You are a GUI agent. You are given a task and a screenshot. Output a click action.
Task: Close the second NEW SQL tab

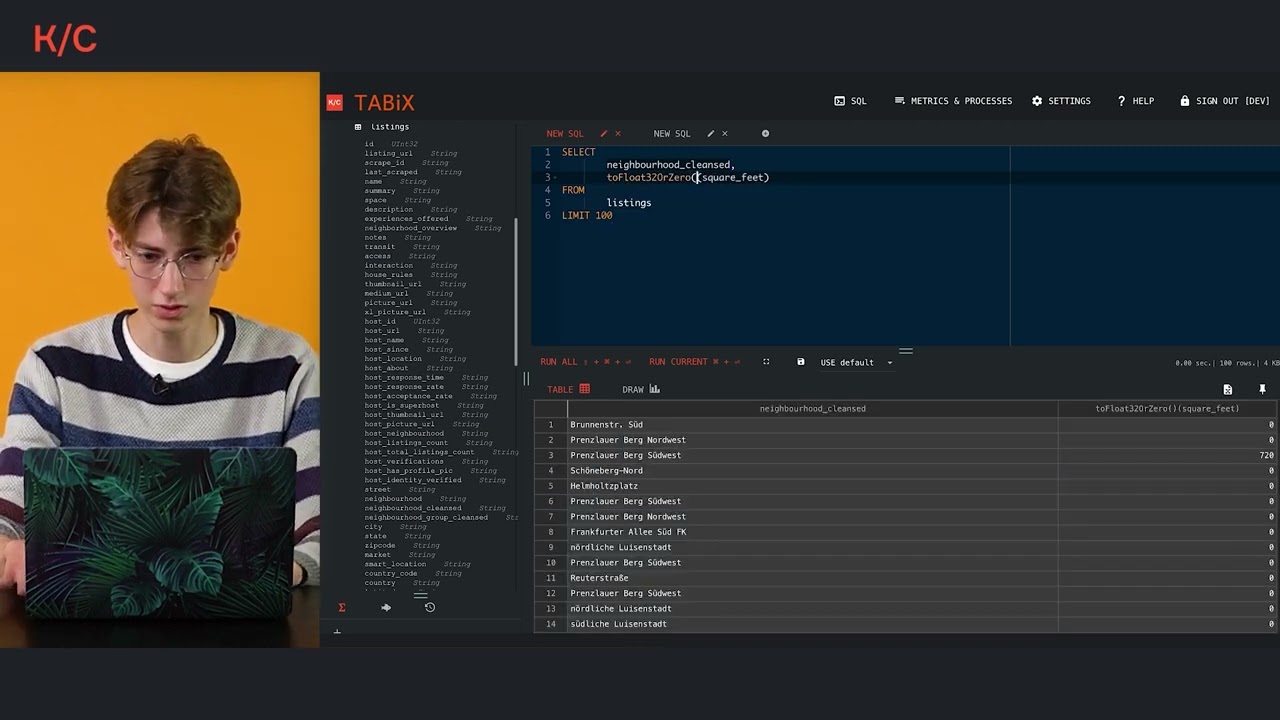[725, 134]
